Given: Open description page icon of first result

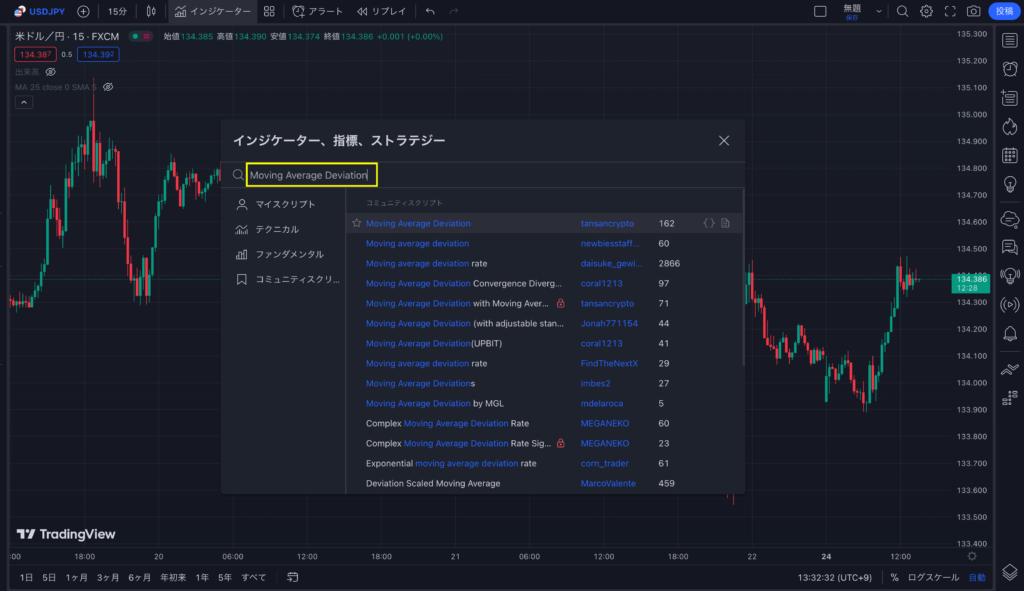Looking at the screenshot, I should click(x=726, y=223).
